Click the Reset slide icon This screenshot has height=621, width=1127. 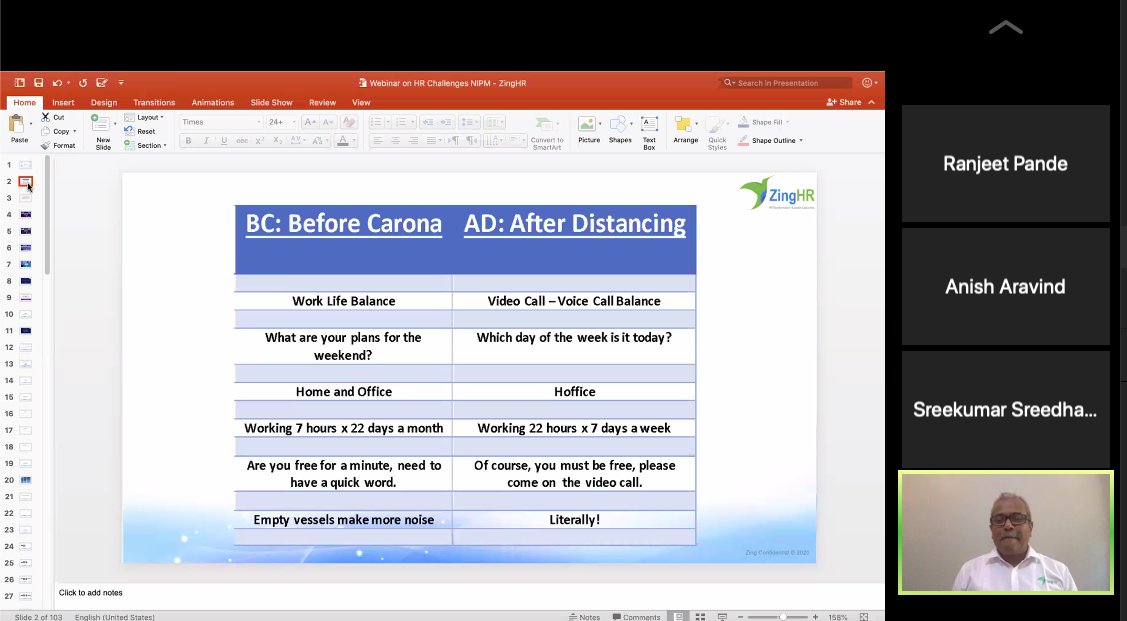[129, 131]
